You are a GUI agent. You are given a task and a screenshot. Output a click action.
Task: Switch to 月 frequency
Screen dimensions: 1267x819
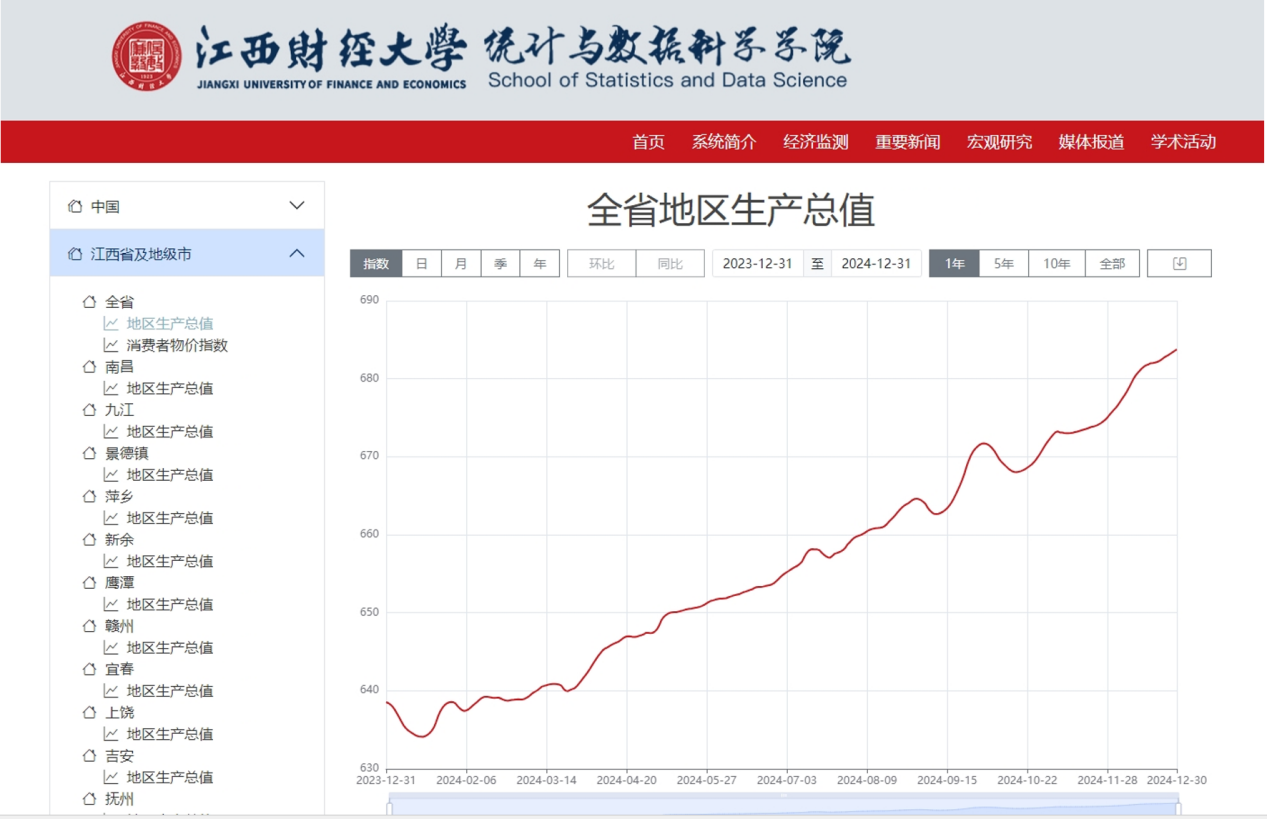point(461,263)
